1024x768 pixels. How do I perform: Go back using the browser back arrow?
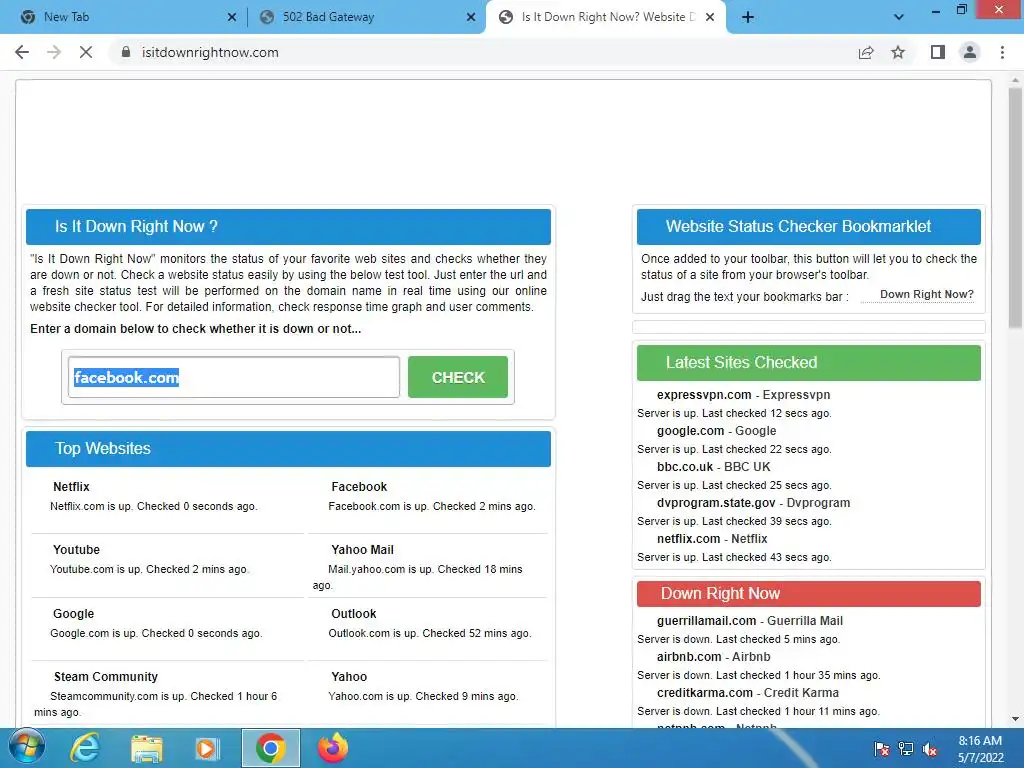(x=22, y=52)
